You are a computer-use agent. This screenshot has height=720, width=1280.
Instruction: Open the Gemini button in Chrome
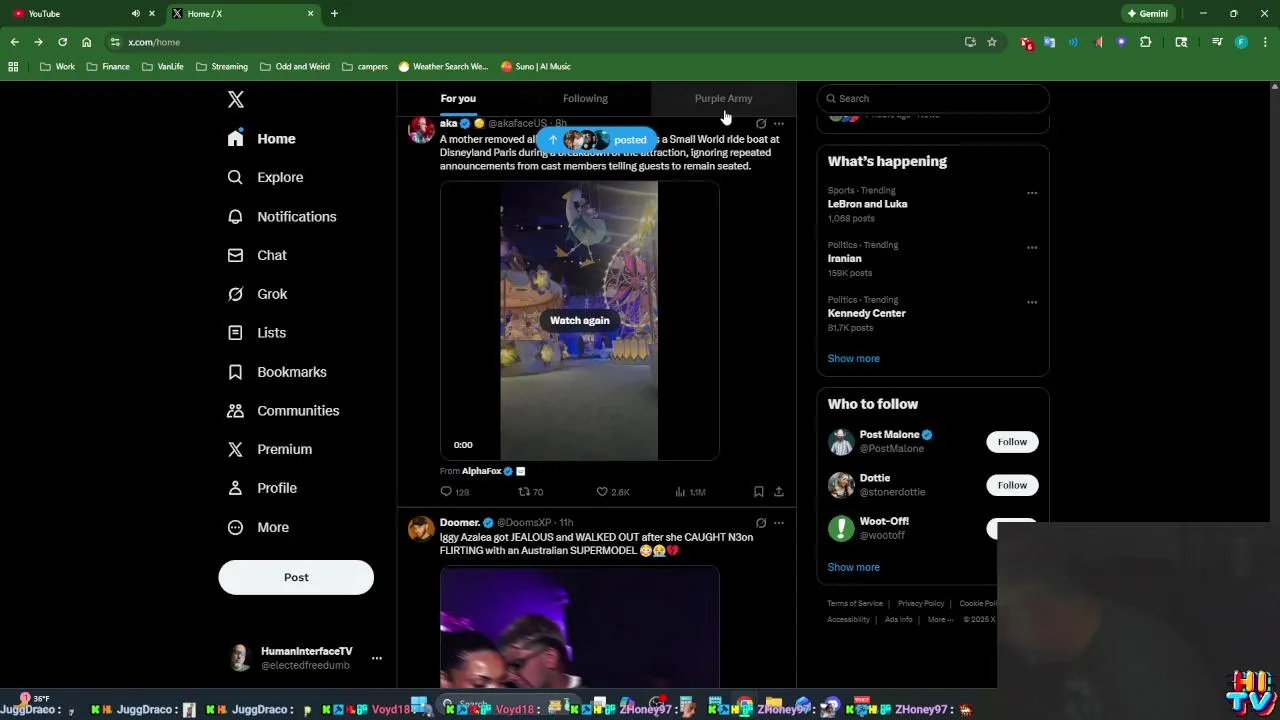[x=1147, y=14]
